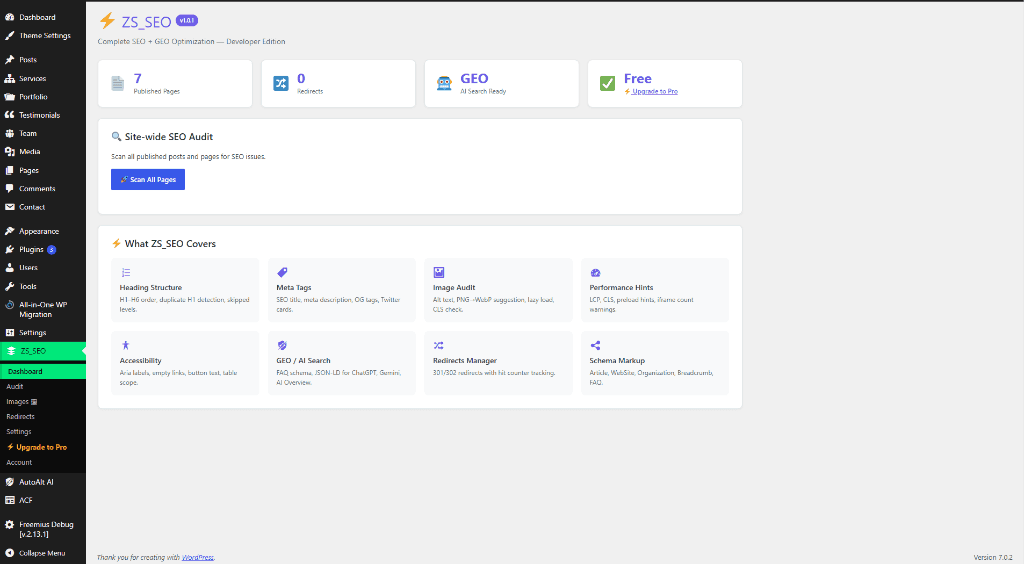Click the Theme Settings brush icon

click(x=10, y=35)
